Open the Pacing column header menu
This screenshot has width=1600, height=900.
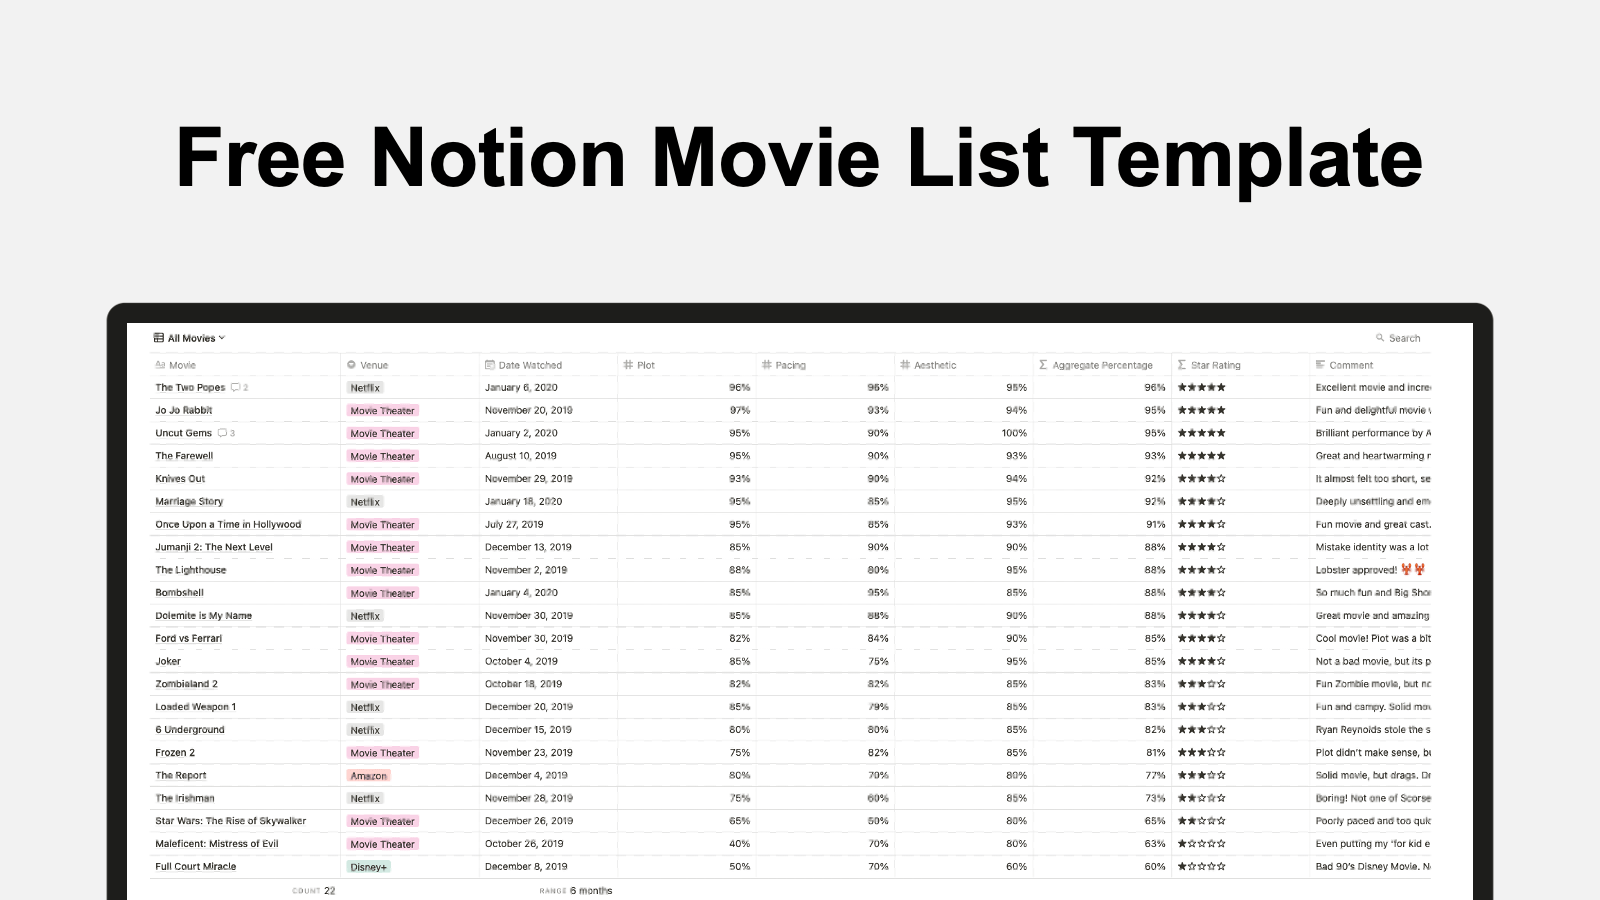(x=825, y=365)
